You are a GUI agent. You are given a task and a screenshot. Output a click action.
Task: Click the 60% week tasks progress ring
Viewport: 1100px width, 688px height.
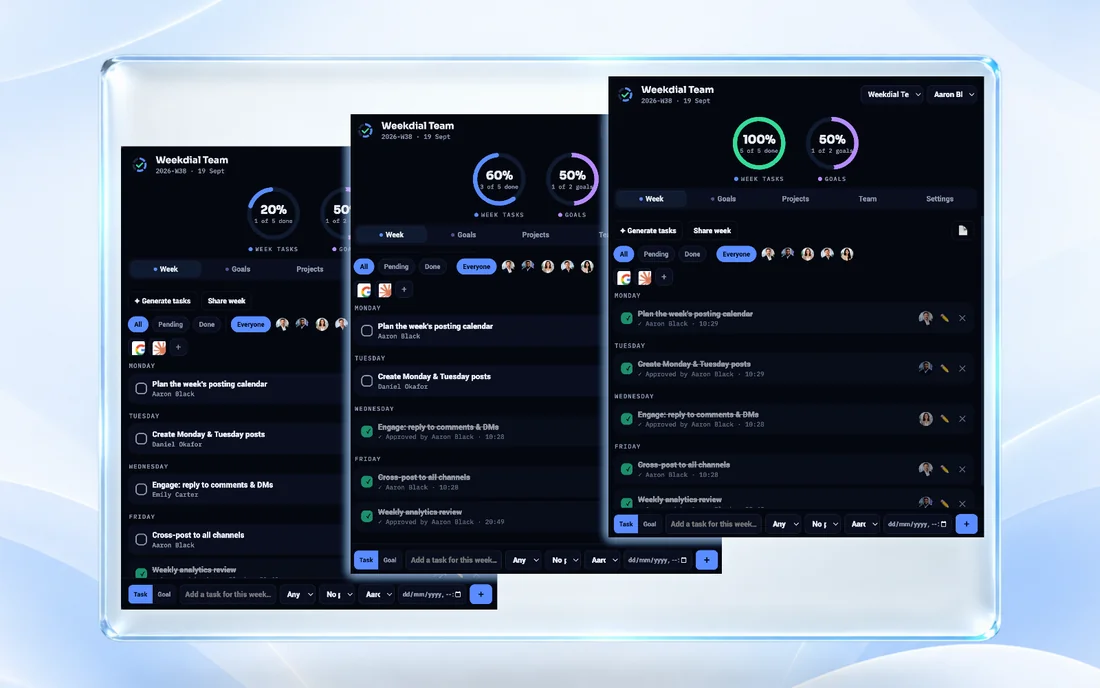(499, 179)
